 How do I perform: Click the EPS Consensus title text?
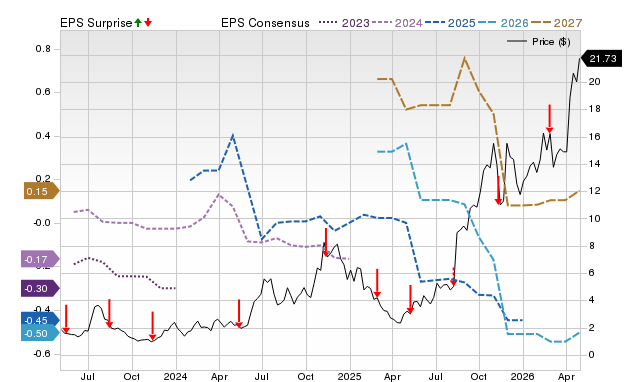[x=265, y=23]
